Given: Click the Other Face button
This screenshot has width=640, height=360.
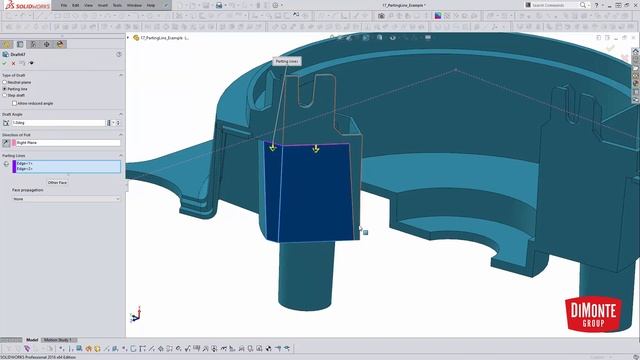Looking at the screenshot, I should coord(58,182).
